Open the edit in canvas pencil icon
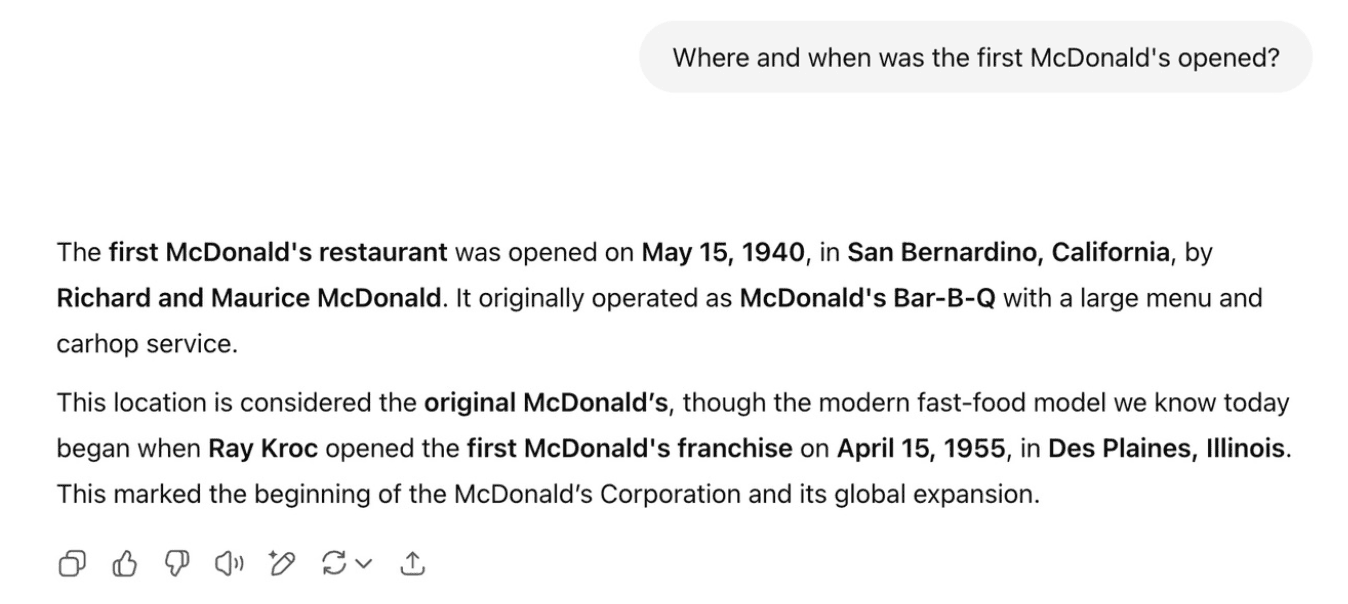The image size is (1348, 604). (x=279, y=565)
